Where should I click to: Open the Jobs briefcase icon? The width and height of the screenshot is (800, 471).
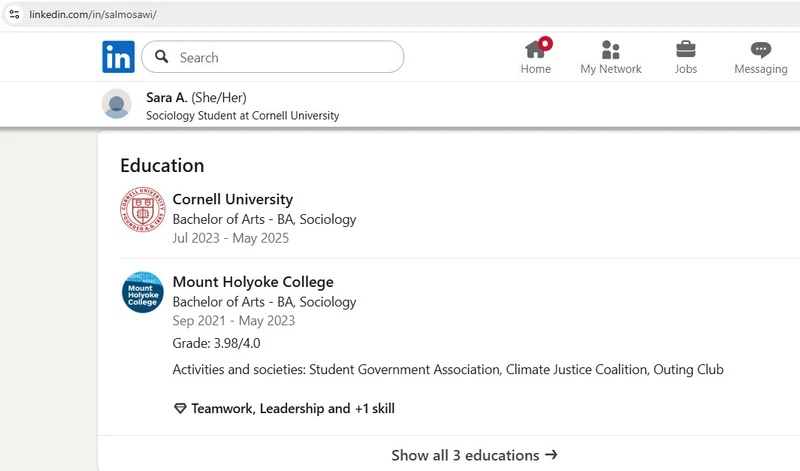tap(685, 50)
